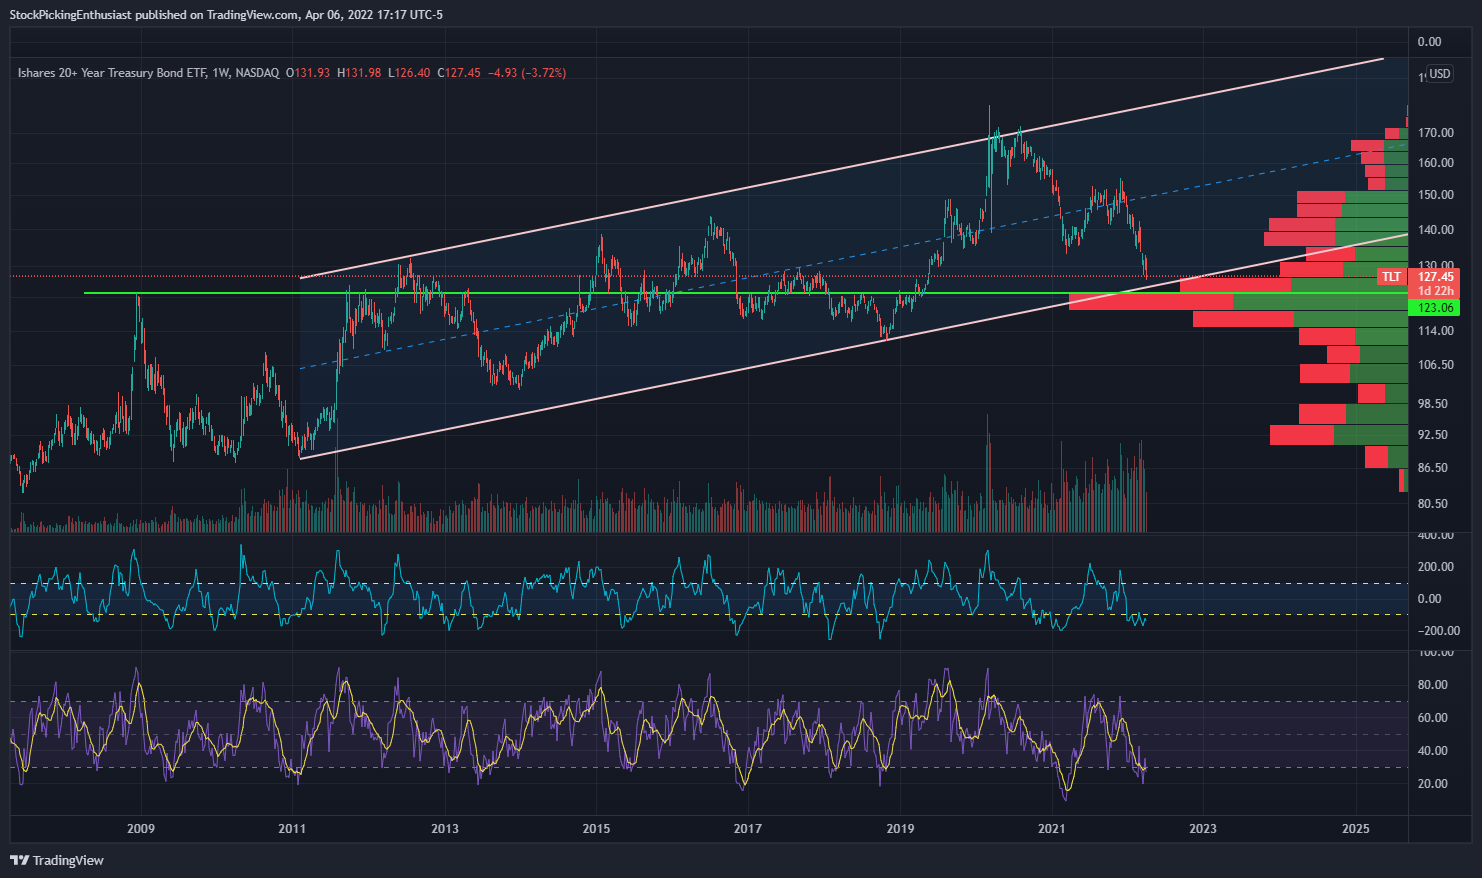Click the 114.00 price axis label
This screenshot has height=878, width=1482.
(x=1435, y=331)
